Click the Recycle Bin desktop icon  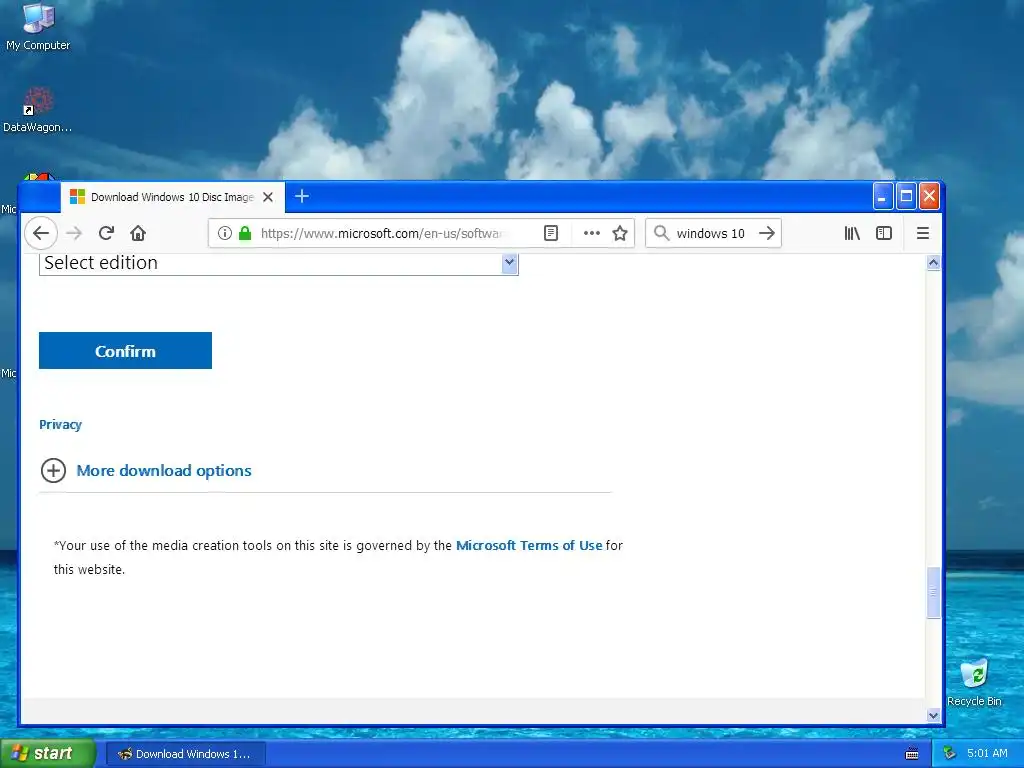click(974, 683)
